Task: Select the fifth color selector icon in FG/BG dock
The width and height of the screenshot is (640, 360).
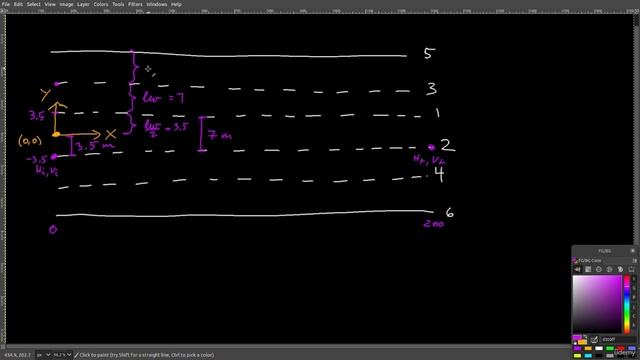Action: [x=620, y=269]
